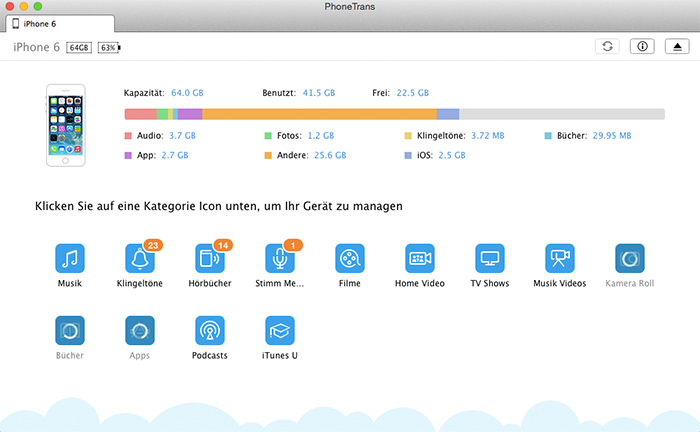Click the orange Andere segment of storage bar
This screenshot has height=432, width=700.
click(319, 114)
